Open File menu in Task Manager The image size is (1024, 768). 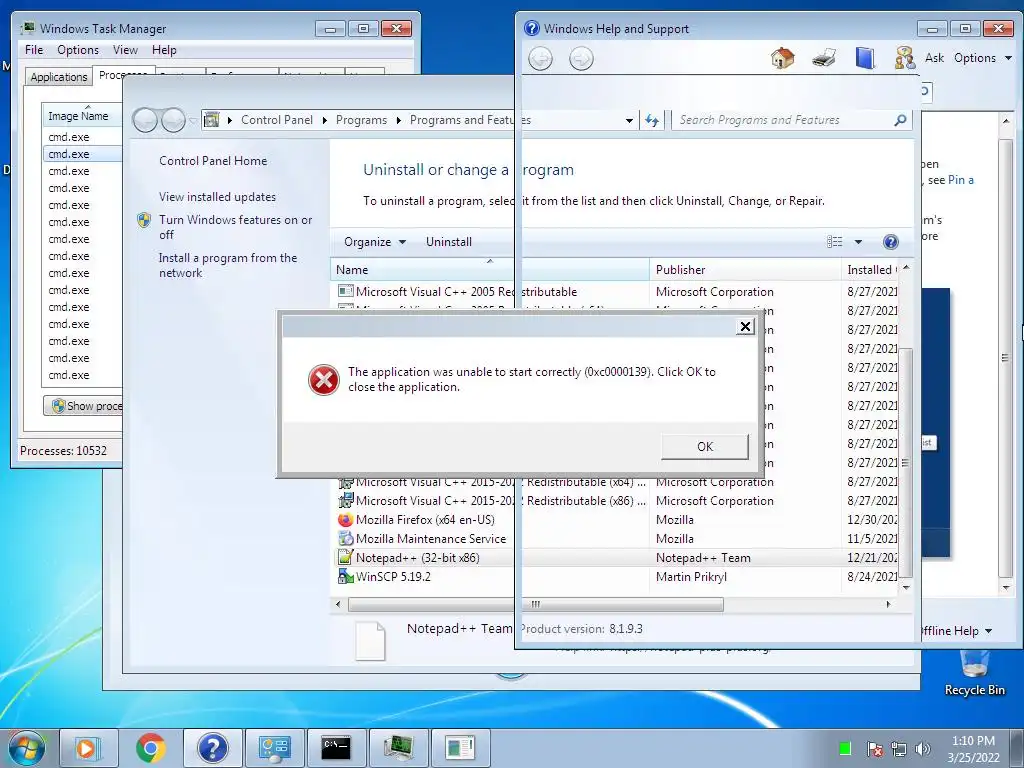(x=34, y=50)
